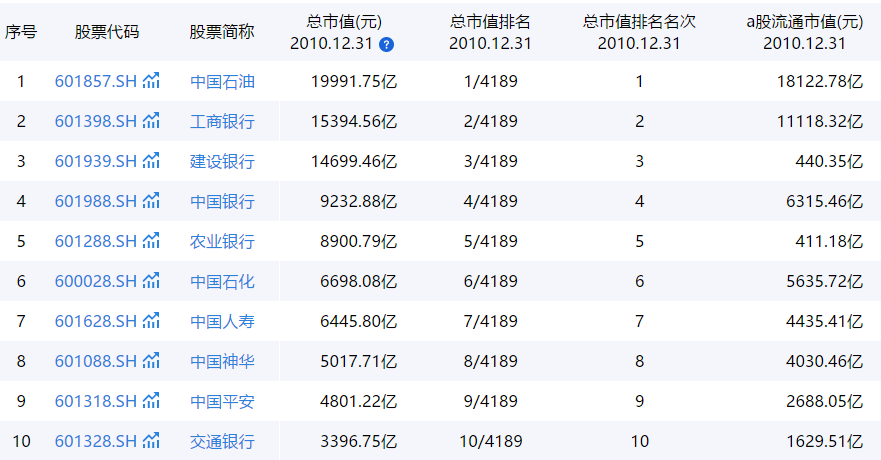The width and height of the screenshot is (881, 460).
Task: Select the float value 11118.32亿
Action: [820, 121]
